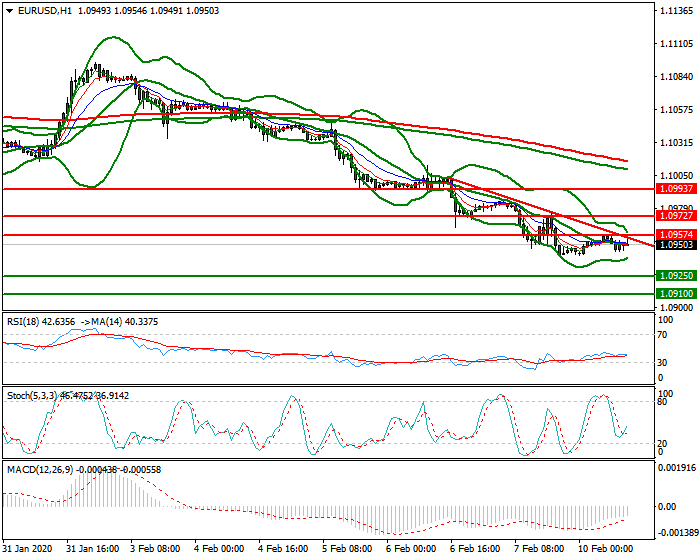Click the RSI(18) indicator label

click(x=26, y=321)
